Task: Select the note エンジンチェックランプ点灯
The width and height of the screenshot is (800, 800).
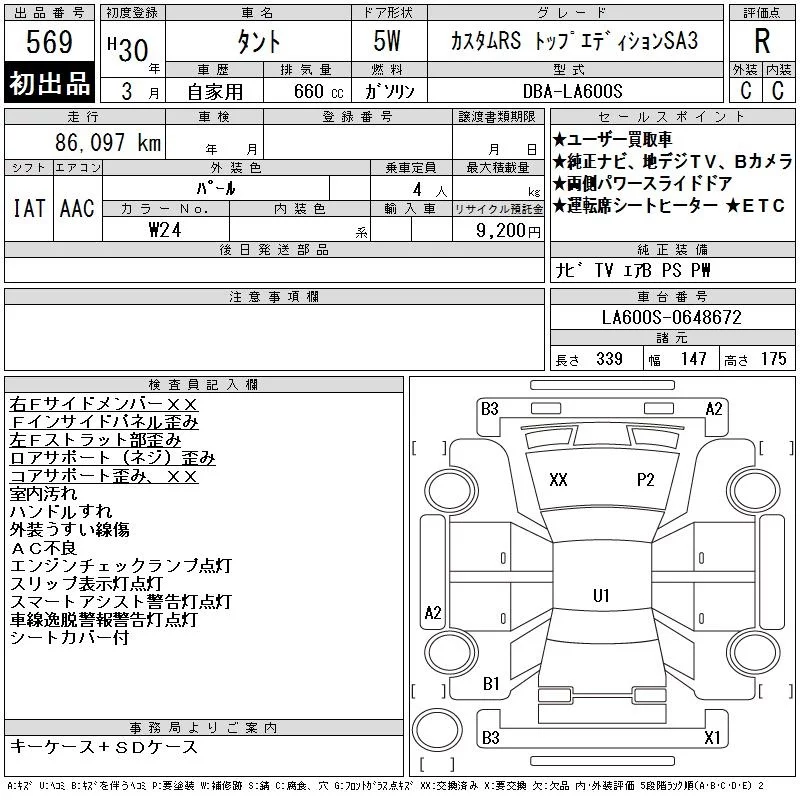Action: click(121, 566)
